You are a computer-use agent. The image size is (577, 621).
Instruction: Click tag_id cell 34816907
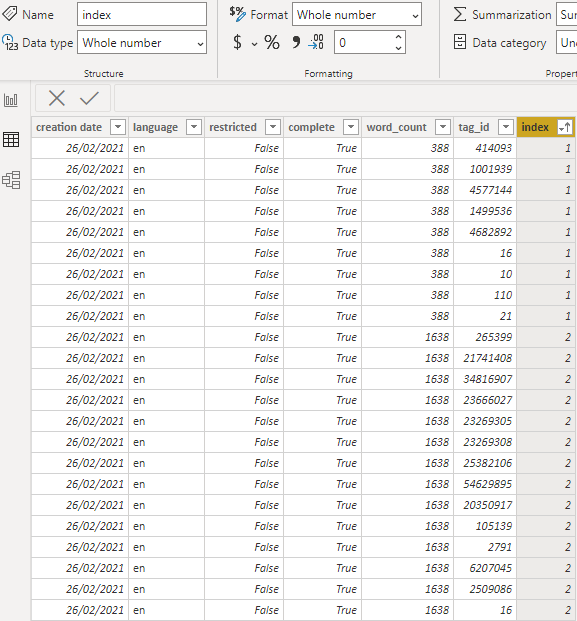point(485,379)
